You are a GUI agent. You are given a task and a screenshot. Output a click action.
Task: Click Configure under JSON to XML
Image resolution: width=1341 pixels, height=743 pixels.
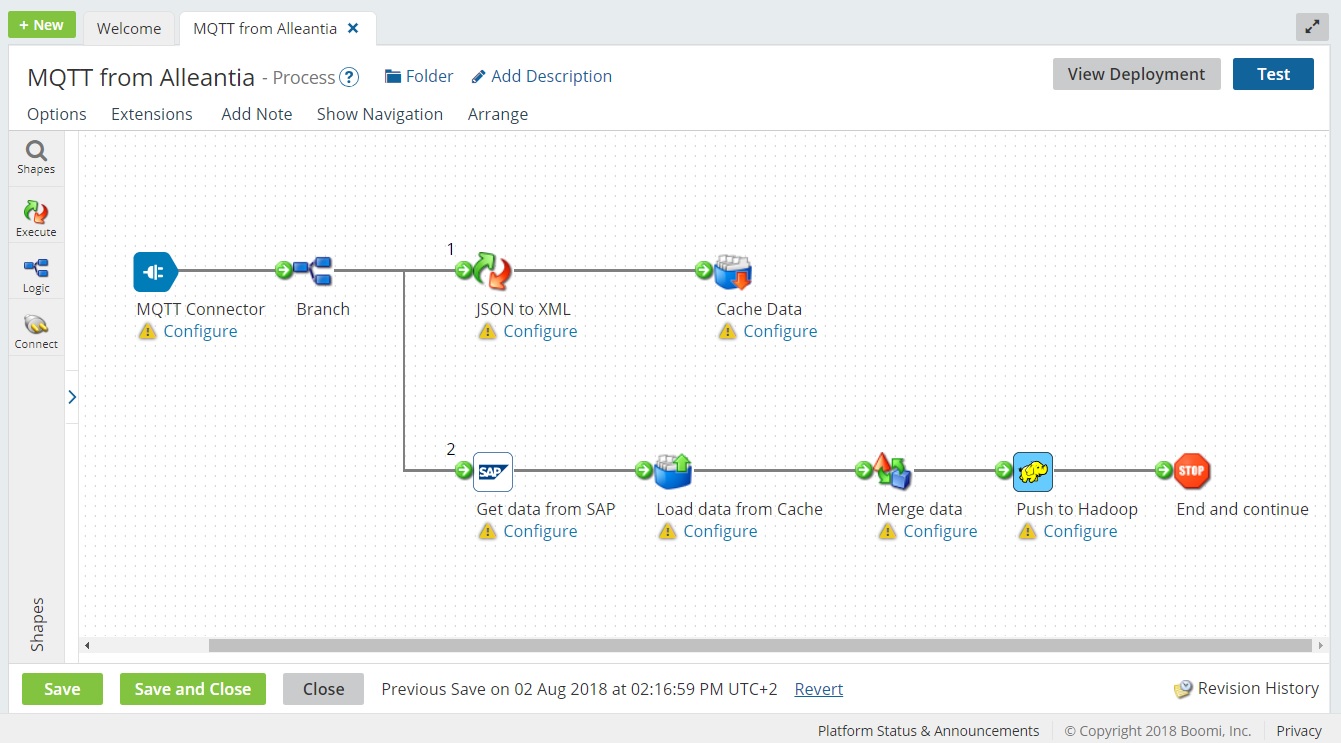[x=540, y=331]
